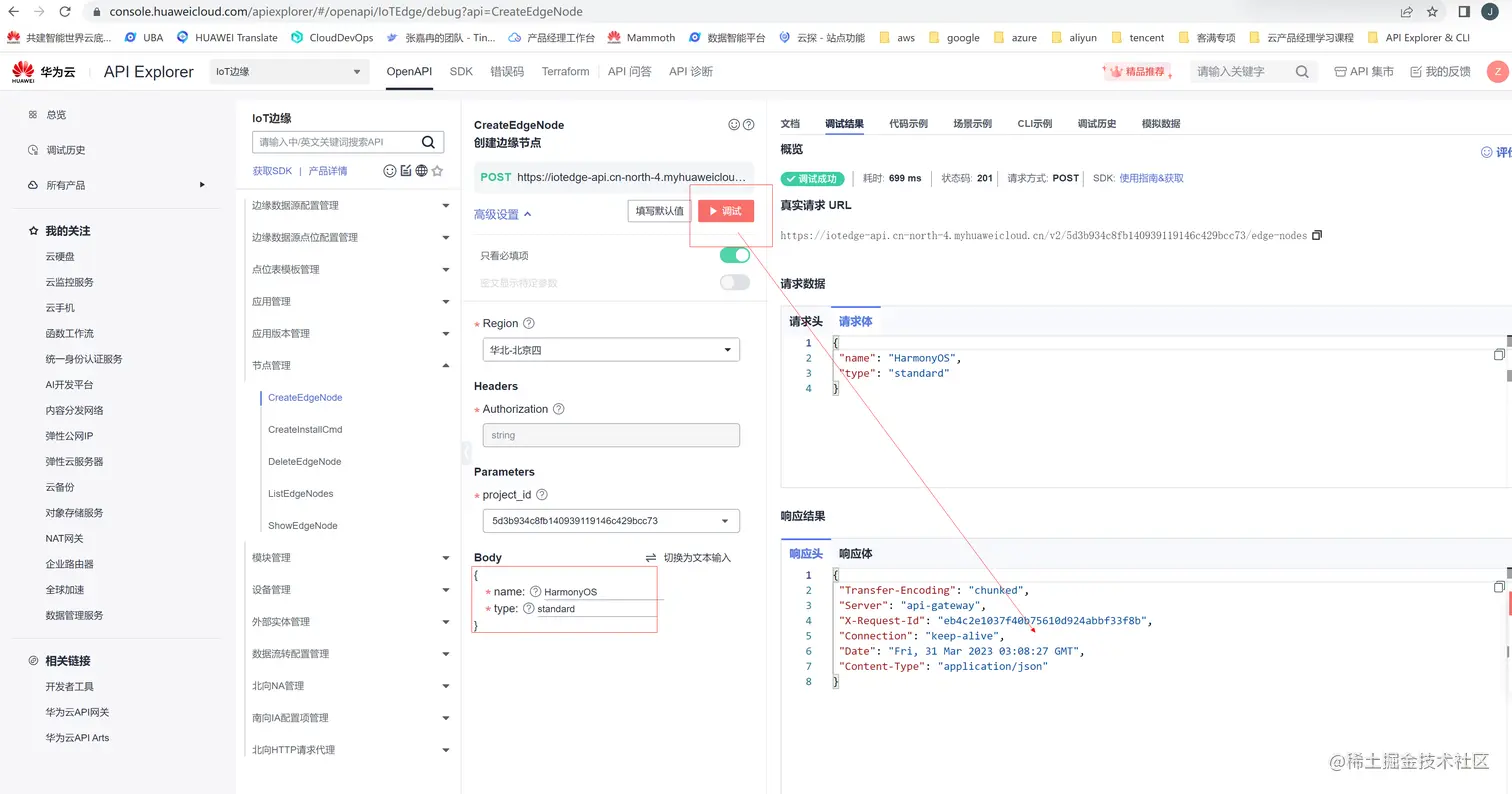Click help icon next to Region

click(x=529, y=324)
